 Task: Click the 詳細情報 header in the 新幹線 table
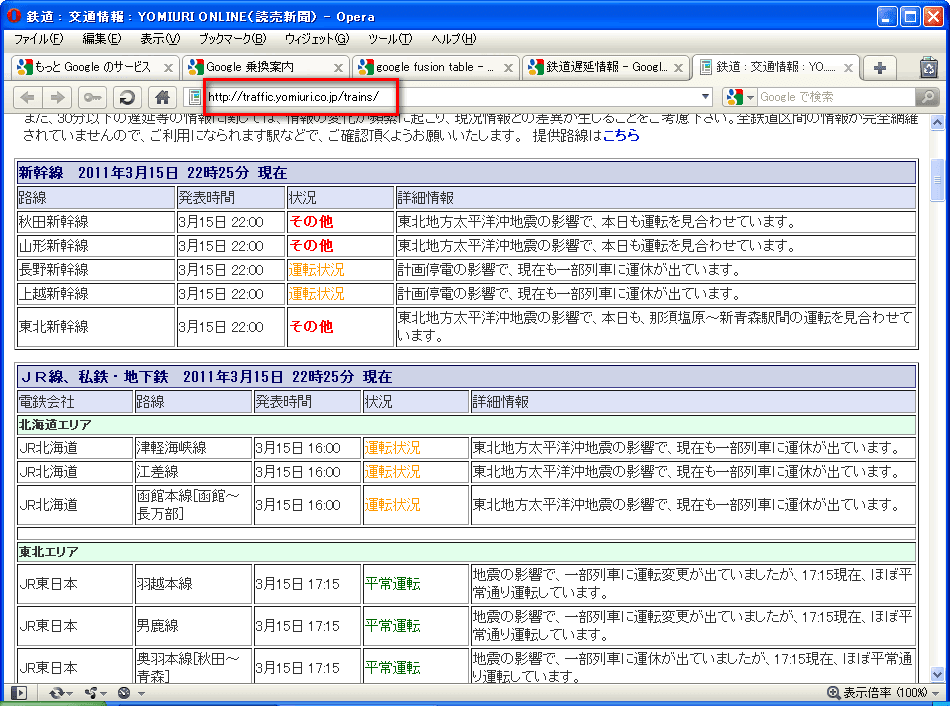pyautogui.click(x=656, y=198)
